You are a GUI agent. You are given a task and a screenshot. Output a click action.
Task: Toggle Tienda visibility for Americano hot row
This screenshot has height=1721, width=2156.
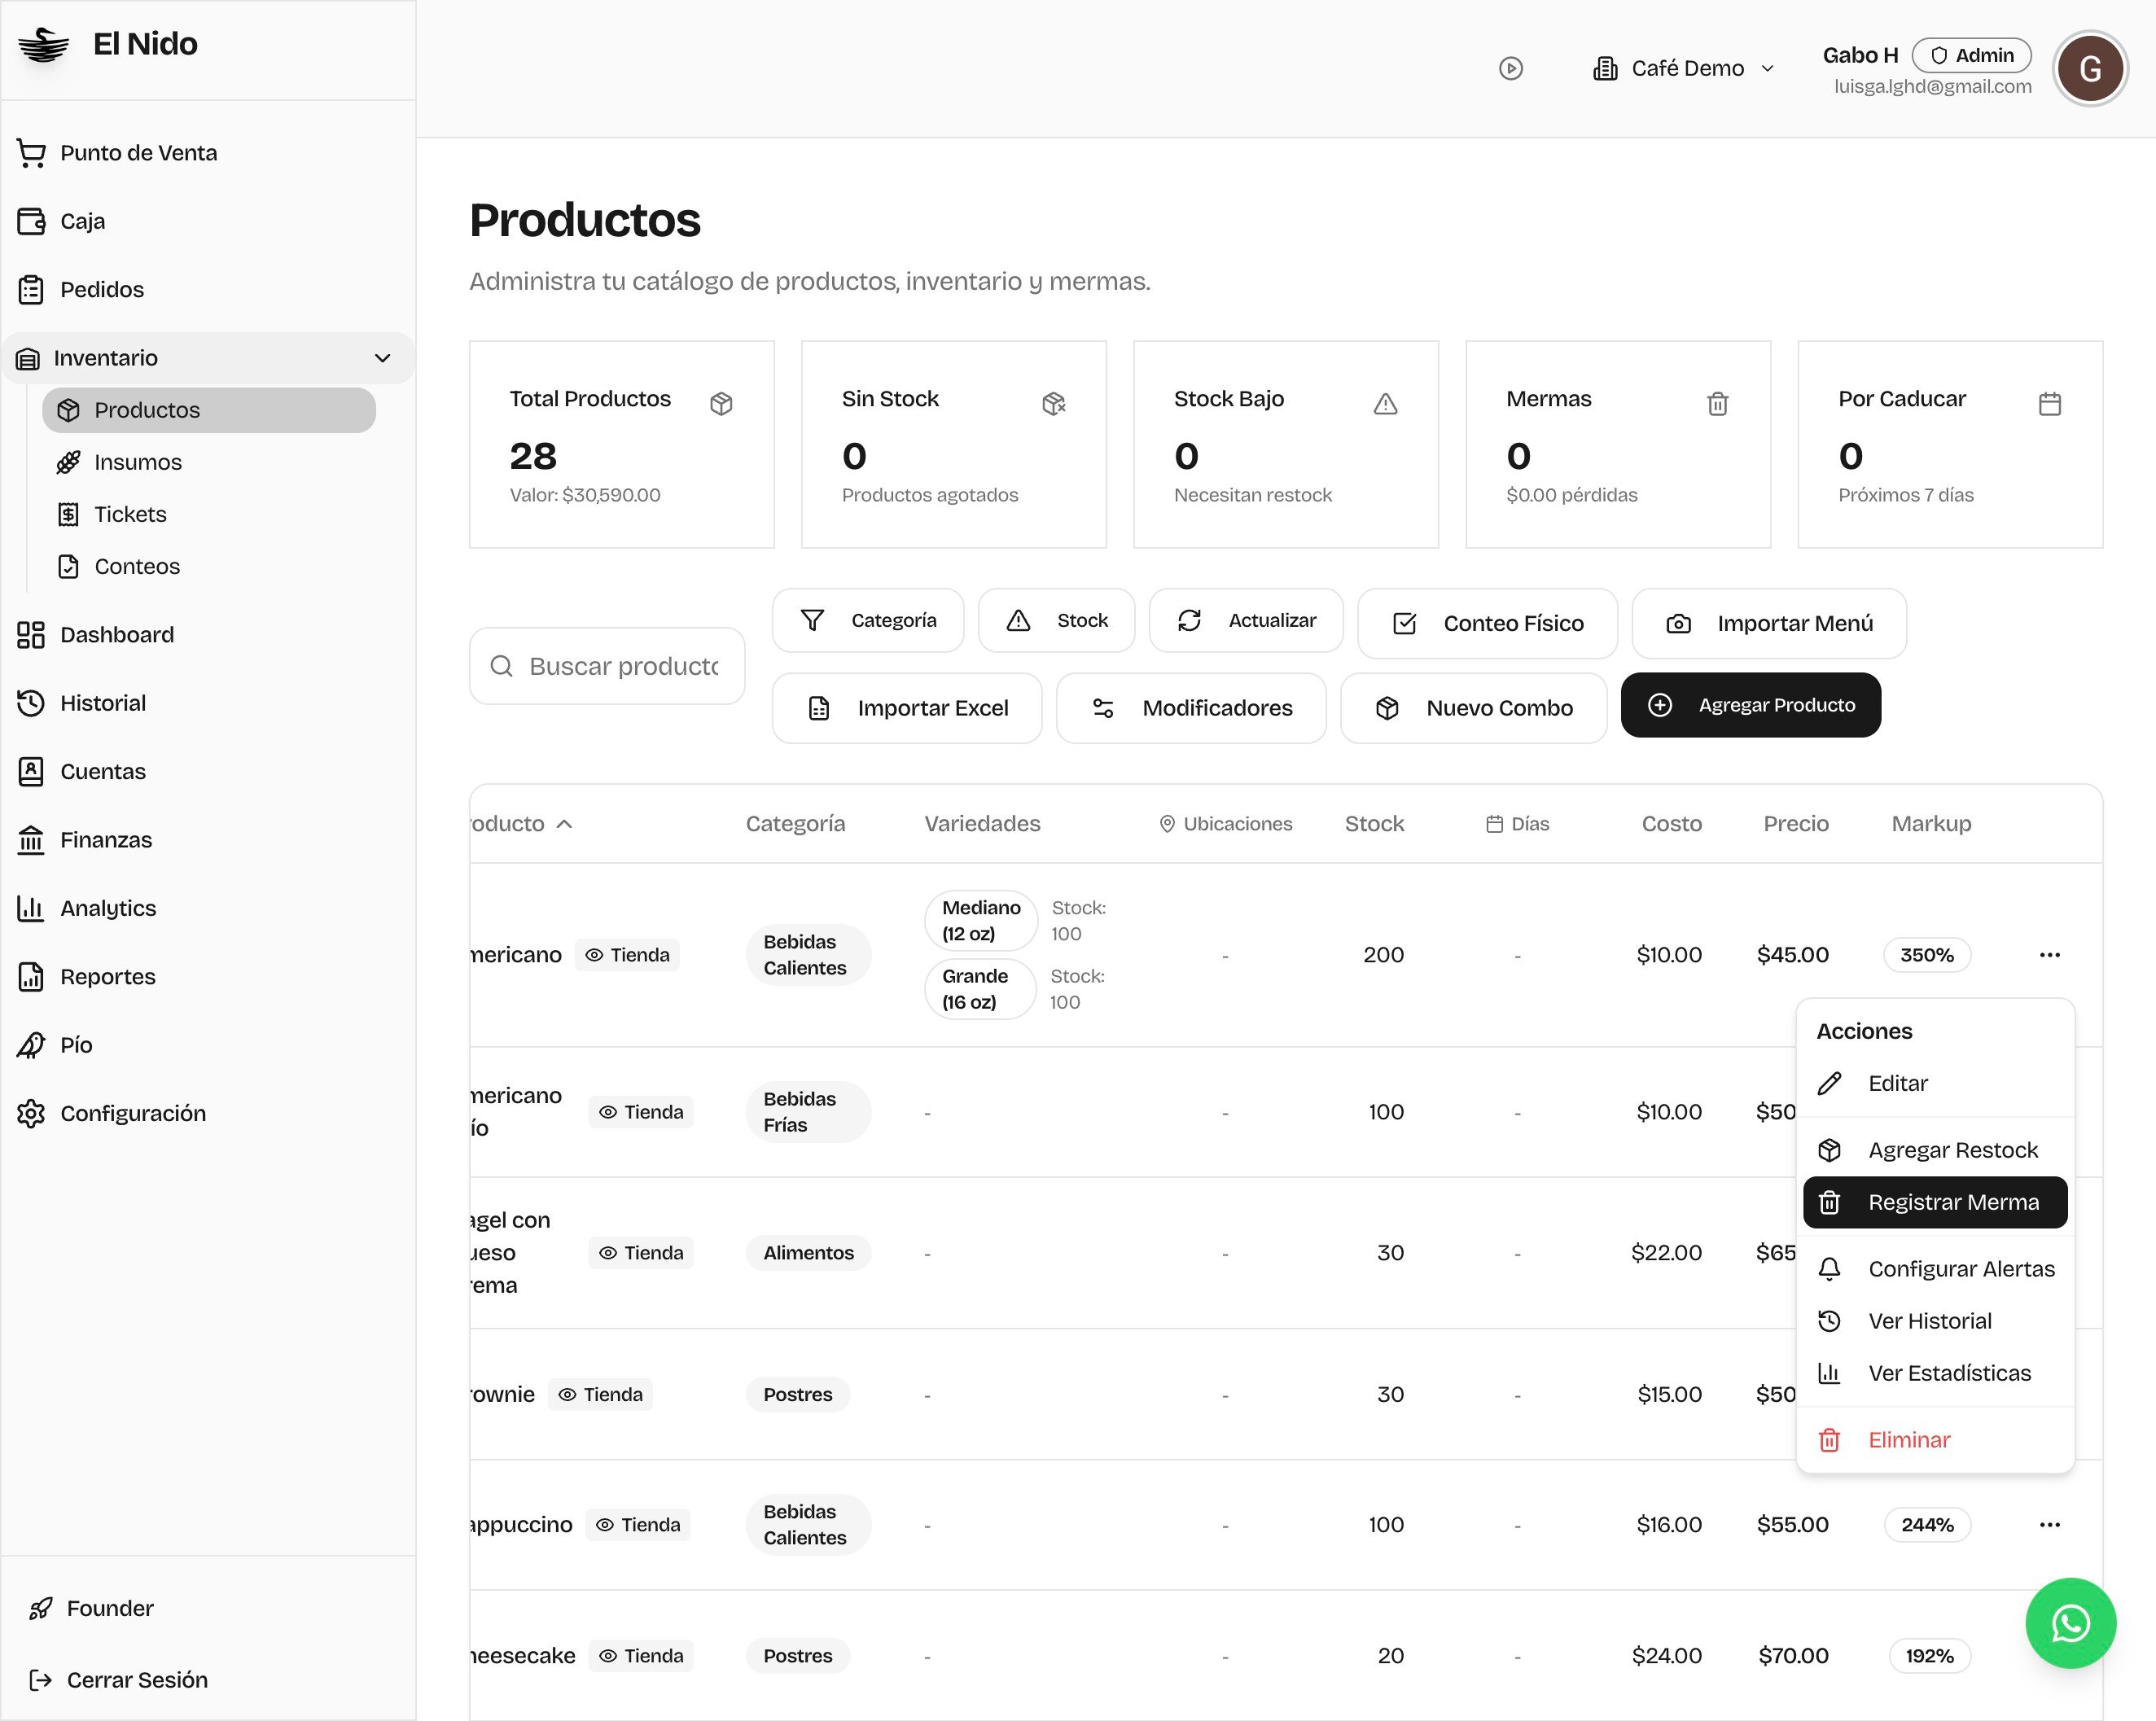(627, 955)
